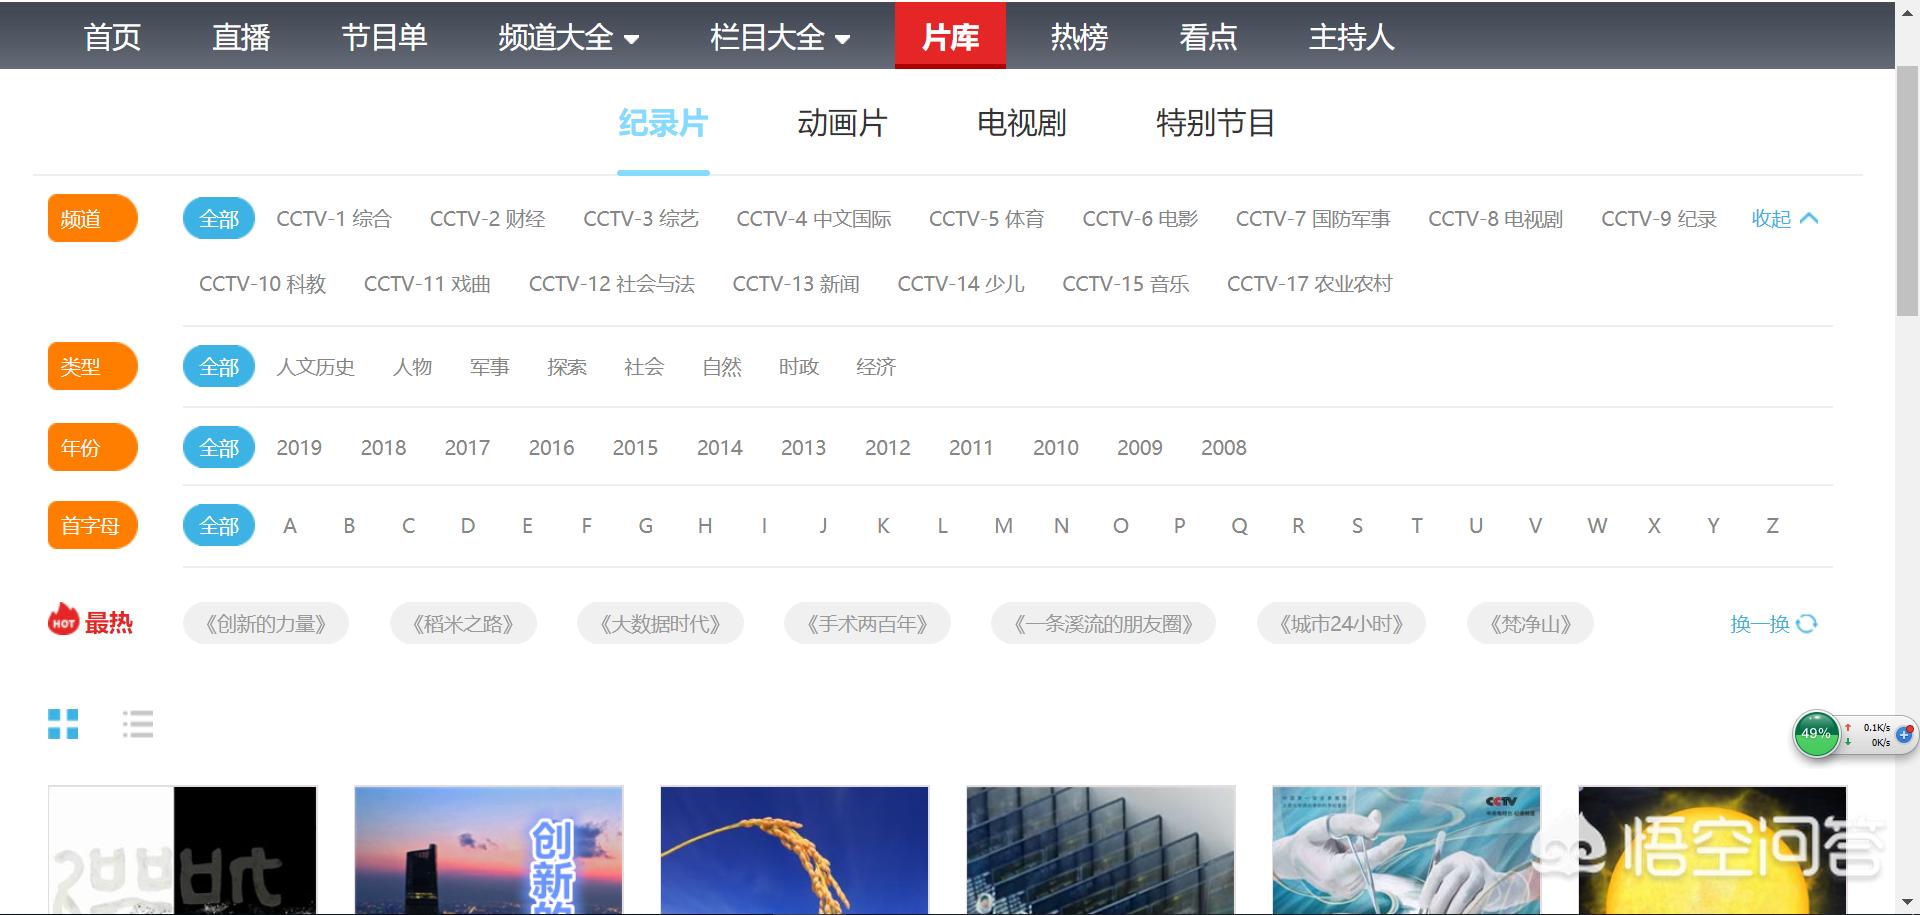Filter by first letter M
The width and height of the screenshot is (1920, 915).
(1003, 526)
